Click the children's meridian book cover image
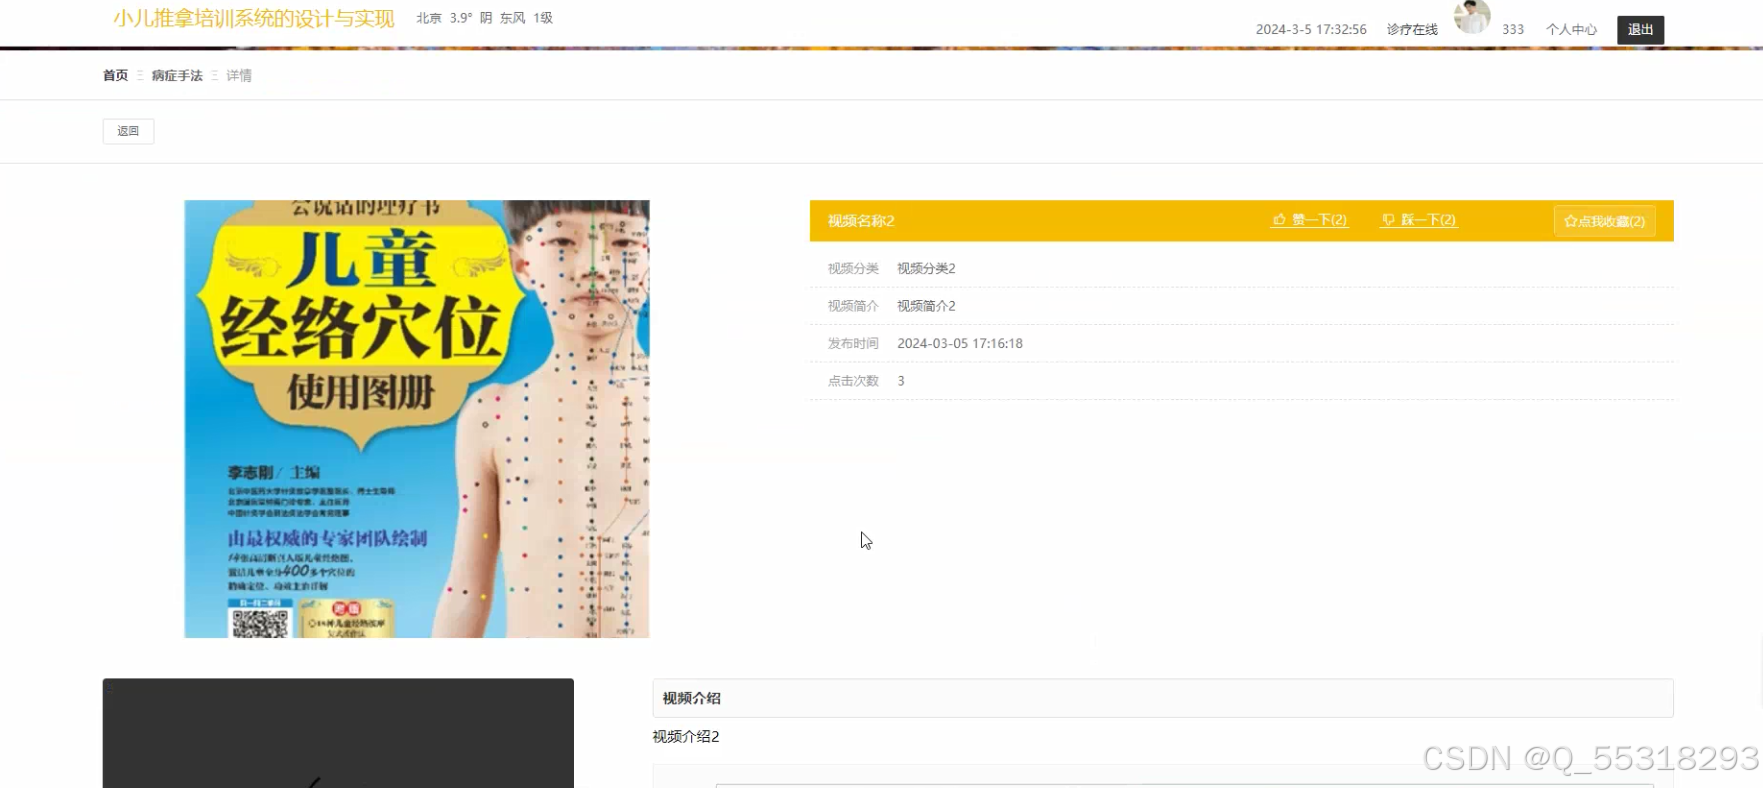Image resolution: width=1763 pixels, height=788 pixels. (x=417, y=419)
